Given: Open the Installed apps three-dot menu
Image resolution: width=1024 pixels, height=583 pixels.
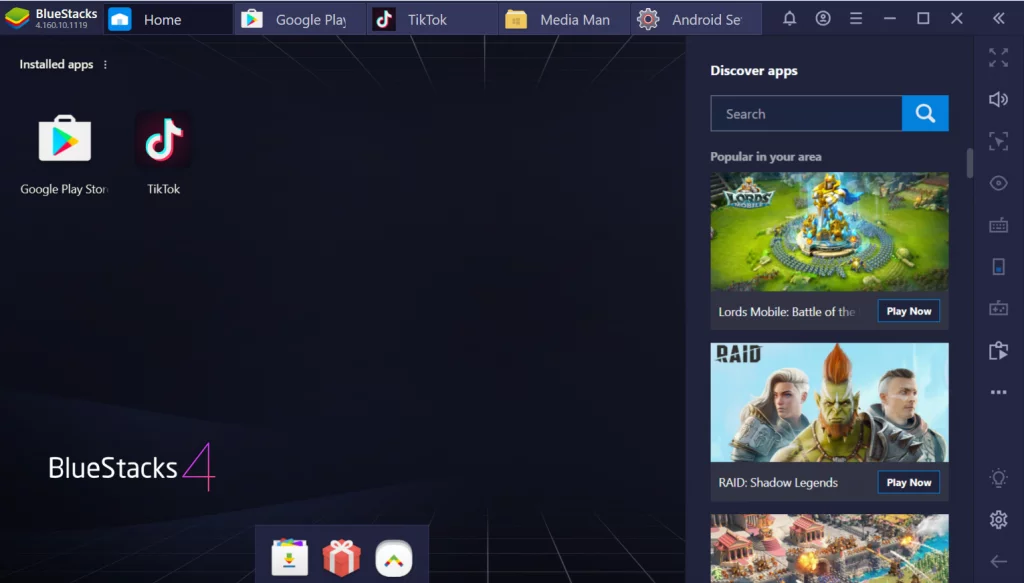Looking at the screenshot, I should [x=105, y=65].
